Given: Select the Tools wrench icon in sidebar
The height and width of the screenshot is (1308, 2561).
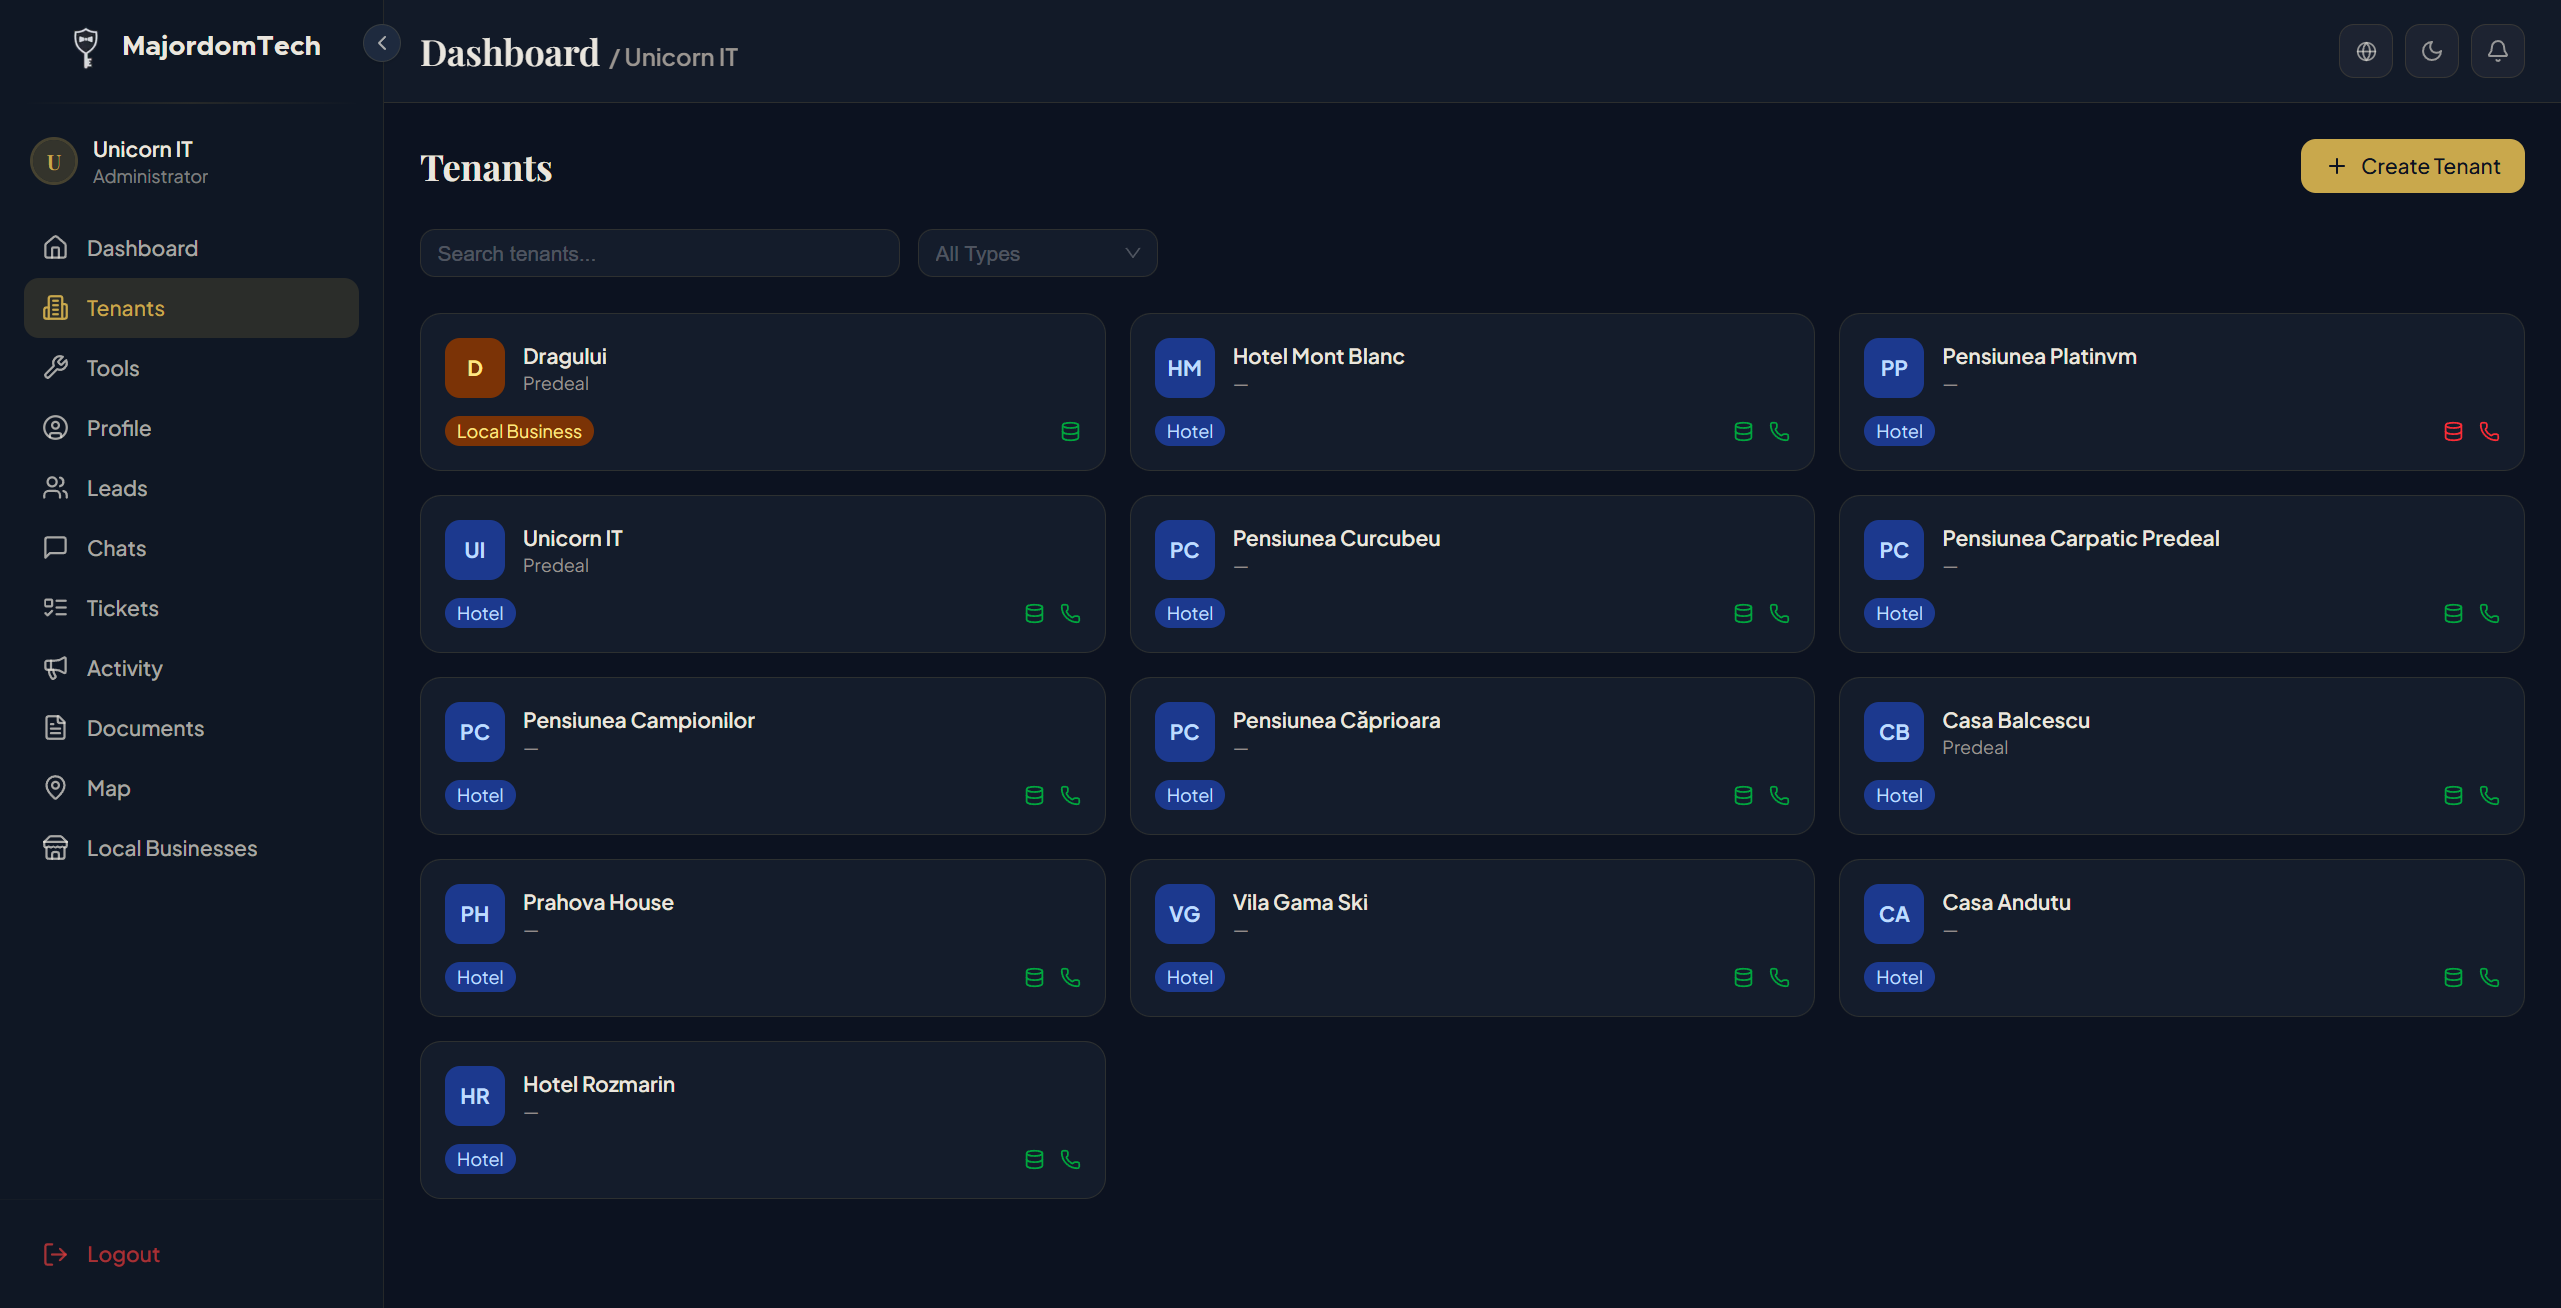Looking at the screenshot, I should (56, 368).
